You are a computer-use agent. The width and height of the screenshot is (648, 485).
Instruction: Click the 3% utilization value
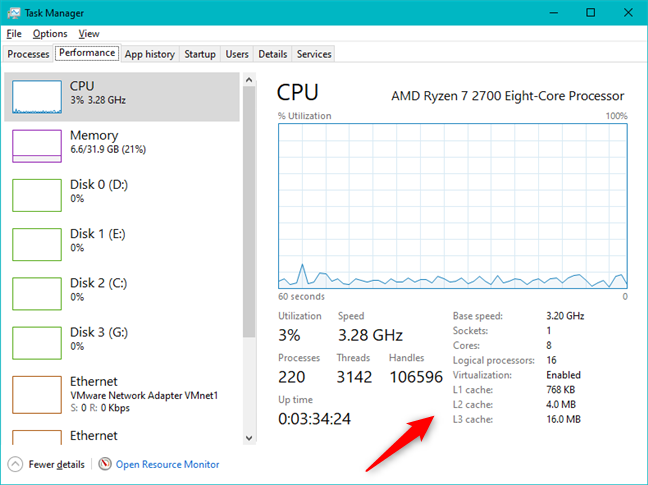pyautogui.click(x=289, y=335)
